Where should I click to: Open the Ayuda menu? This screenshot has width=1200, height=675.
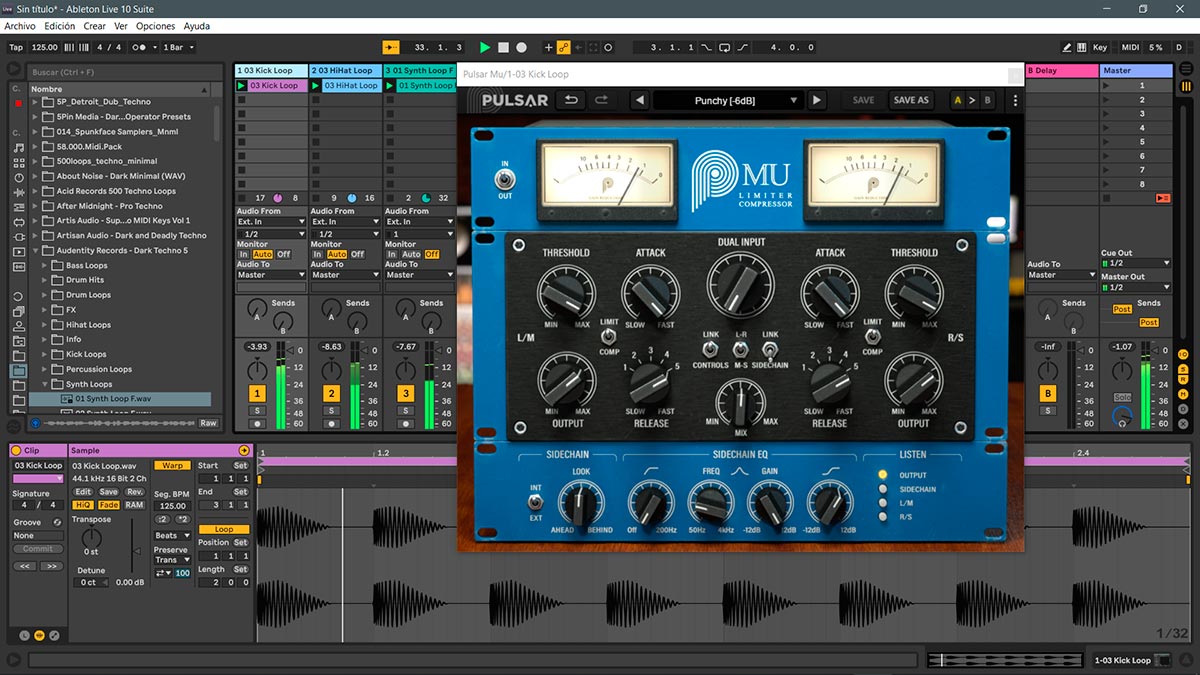click(197, 26)
